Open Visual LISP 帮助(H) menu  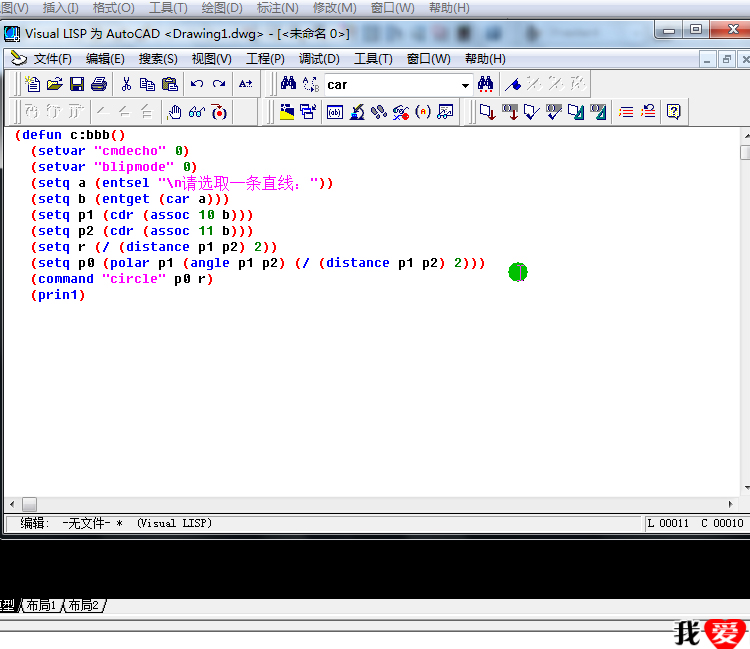(485, 59)
